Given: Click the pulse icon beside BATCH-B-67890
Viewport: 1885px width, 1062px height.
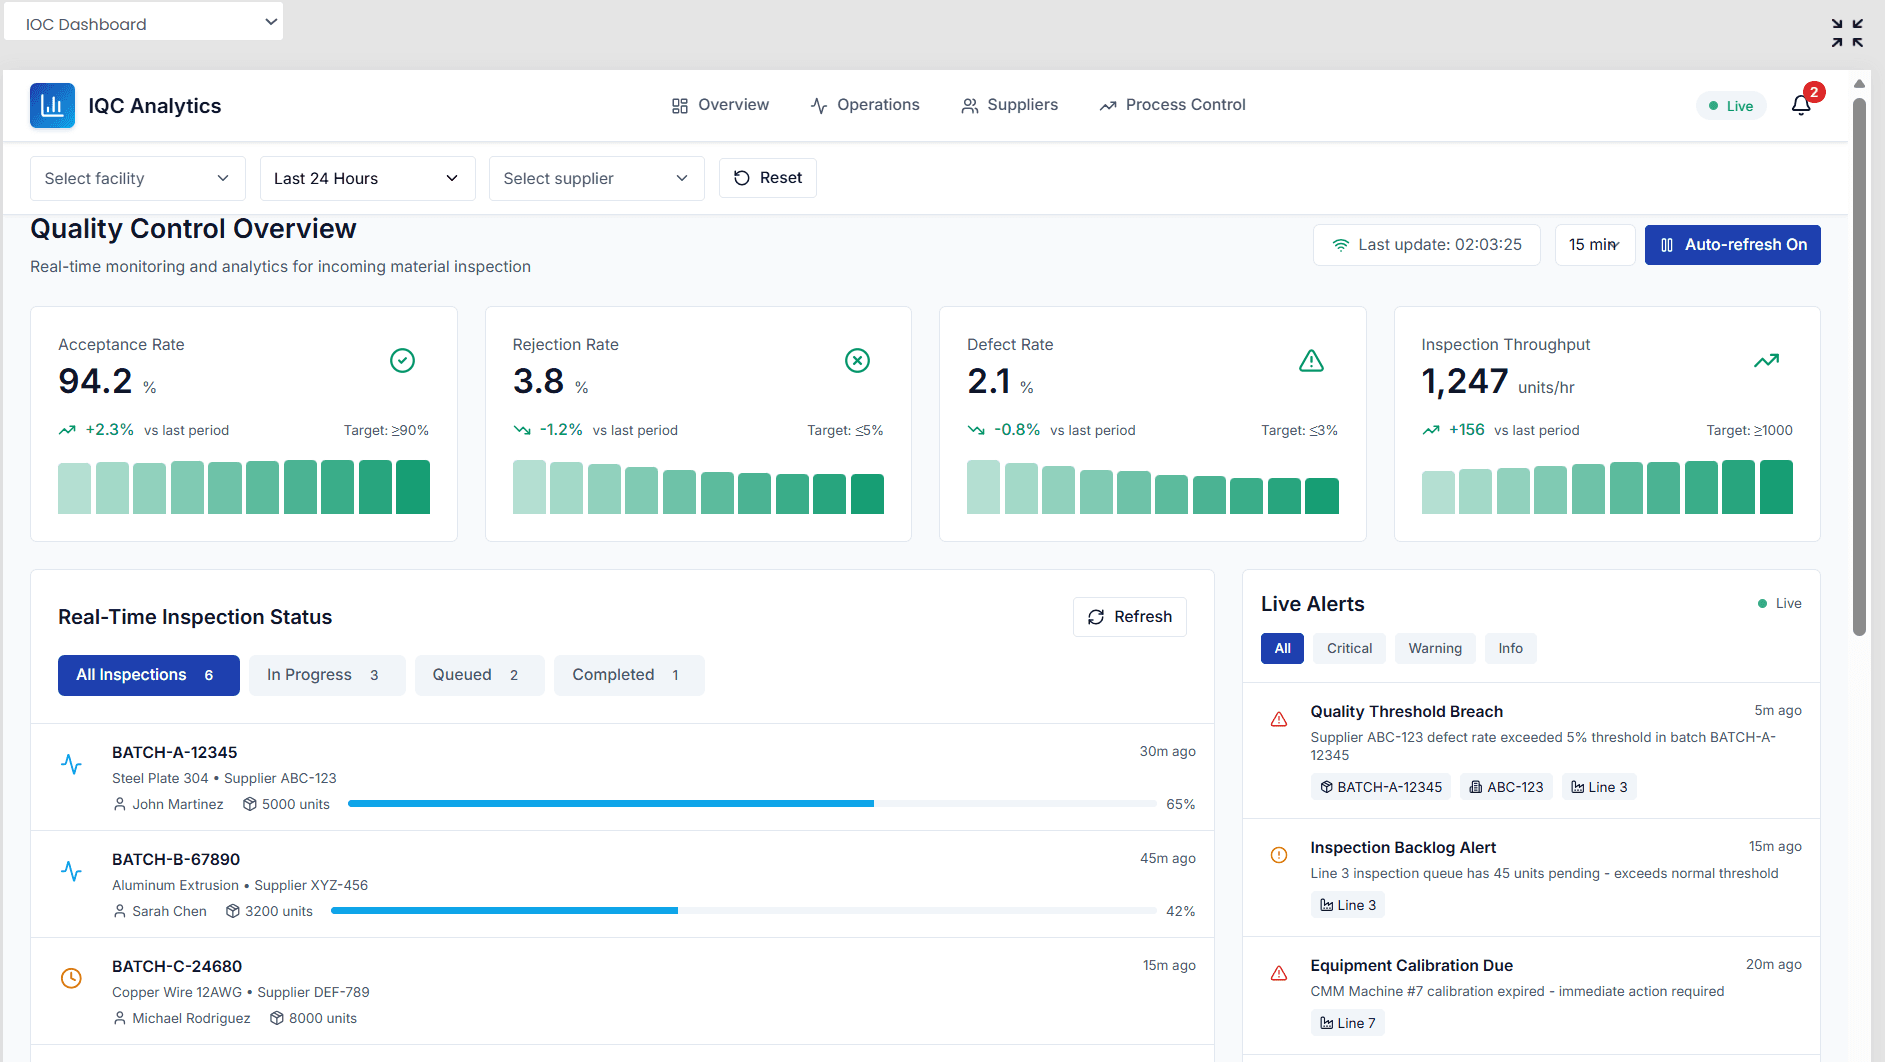Looking at the screenshot, I should click(x=71, y=871).
